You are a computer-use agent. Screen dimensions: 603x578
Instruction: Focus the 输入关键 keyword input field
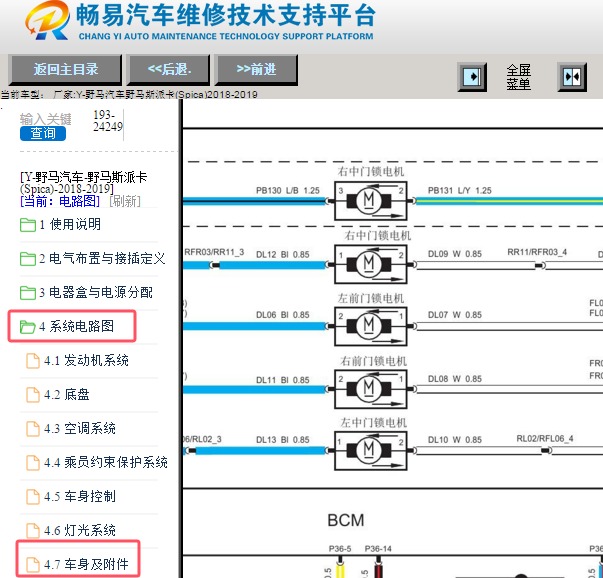point(46,119)
